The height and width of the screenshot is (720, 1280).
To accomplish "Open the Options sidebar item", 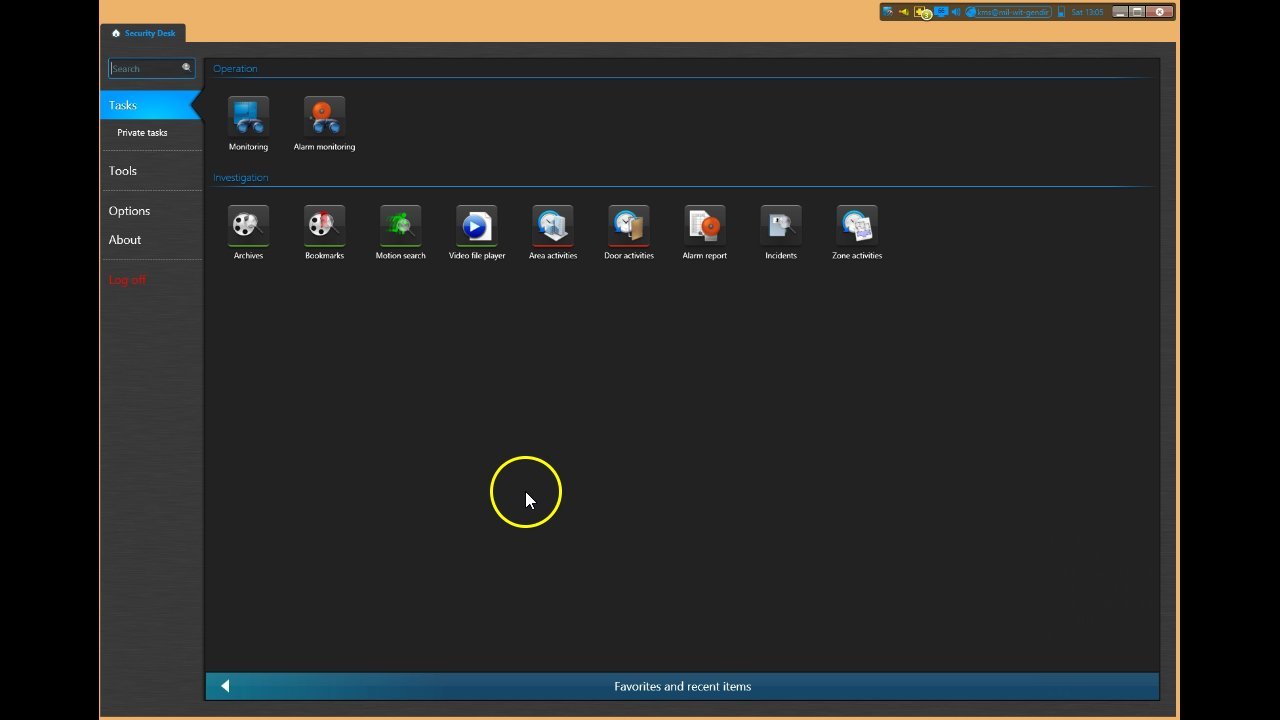I will [x=129, y=211].
